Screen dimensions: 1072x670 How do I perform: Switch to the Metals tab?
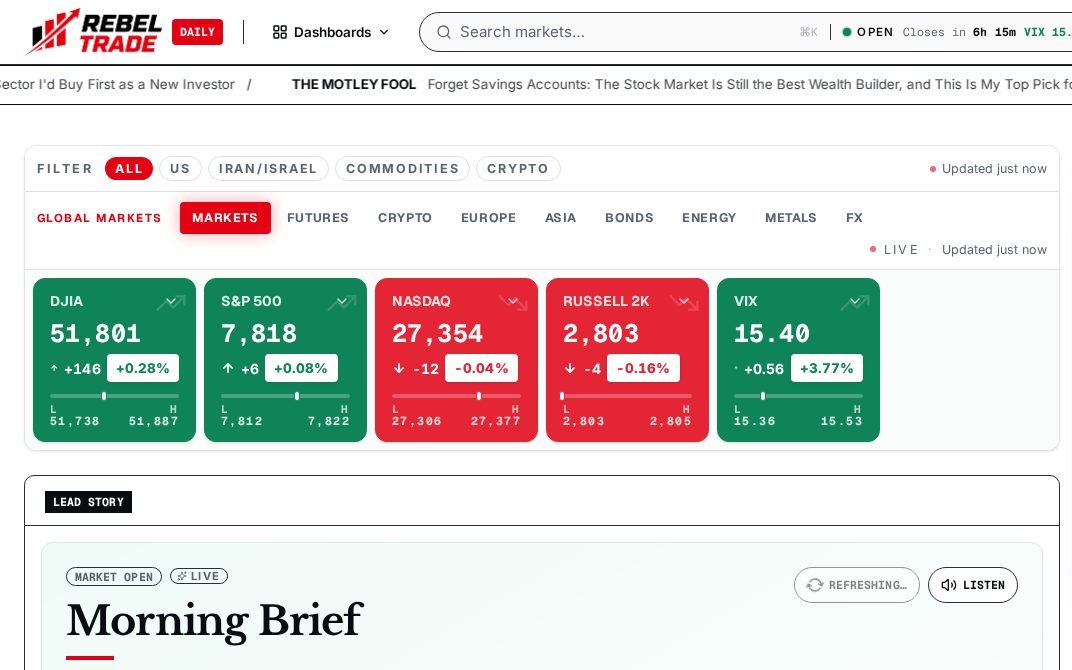point(790,218)
